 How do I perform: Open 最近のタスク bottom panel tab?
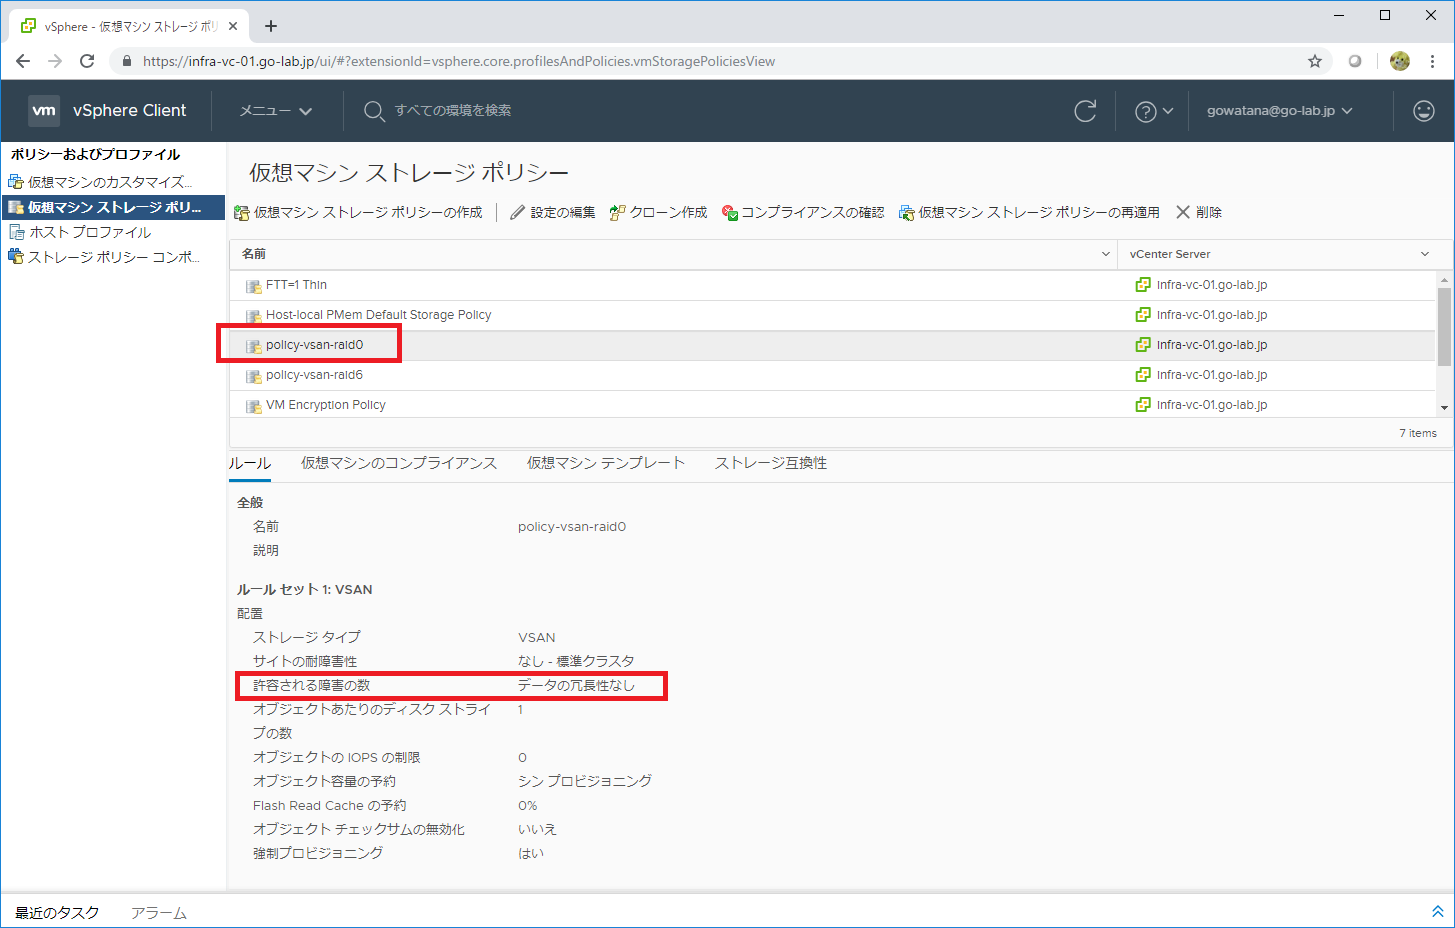(x=57, y=913)
